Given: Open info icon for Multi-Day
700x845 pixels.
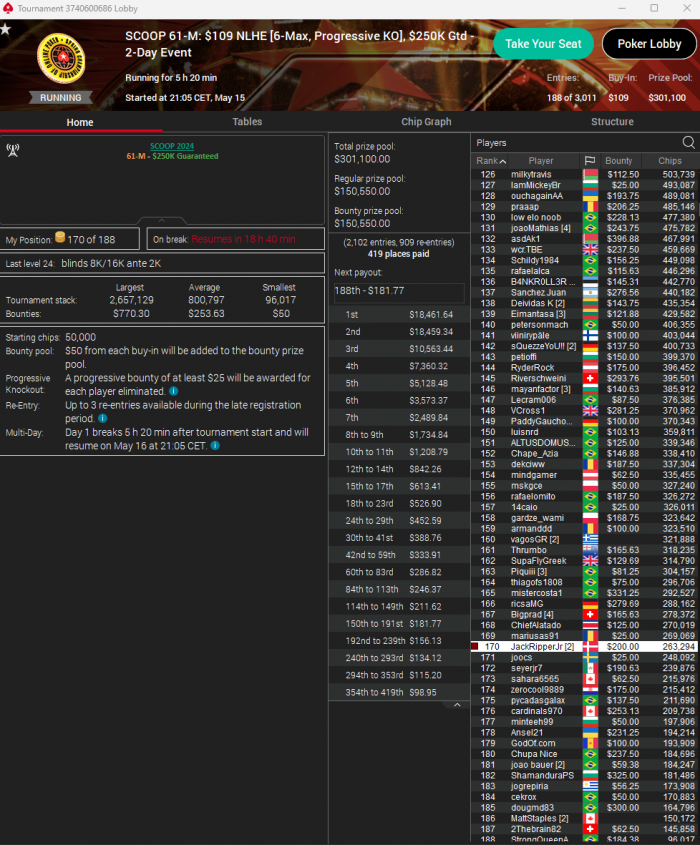Looking at the screenshot, I should pos(215,446).
